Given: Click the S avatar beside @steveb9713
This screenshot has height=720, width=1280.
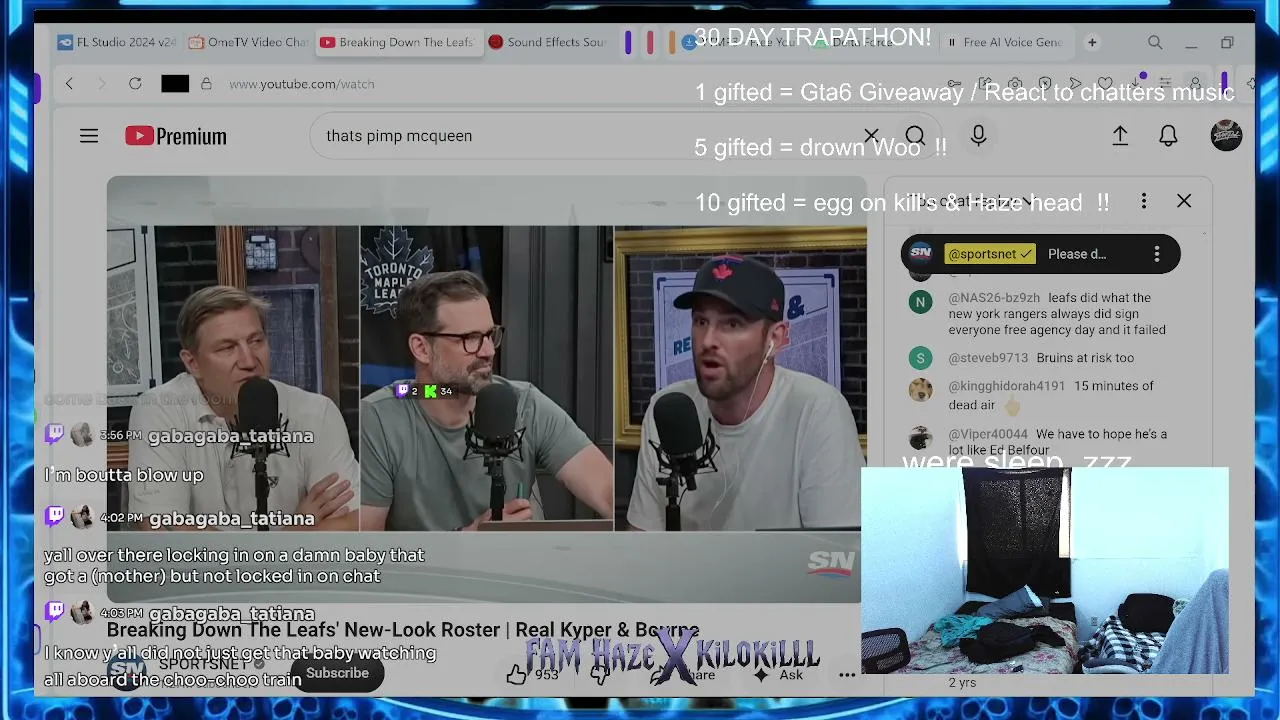Looking at the screenshot, I should pyautogui.click(x=920, y=358).
